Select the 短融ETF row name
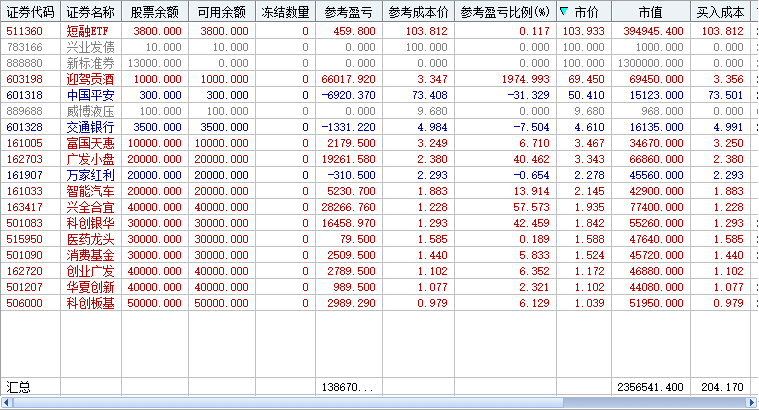 (x=88, y=31)
